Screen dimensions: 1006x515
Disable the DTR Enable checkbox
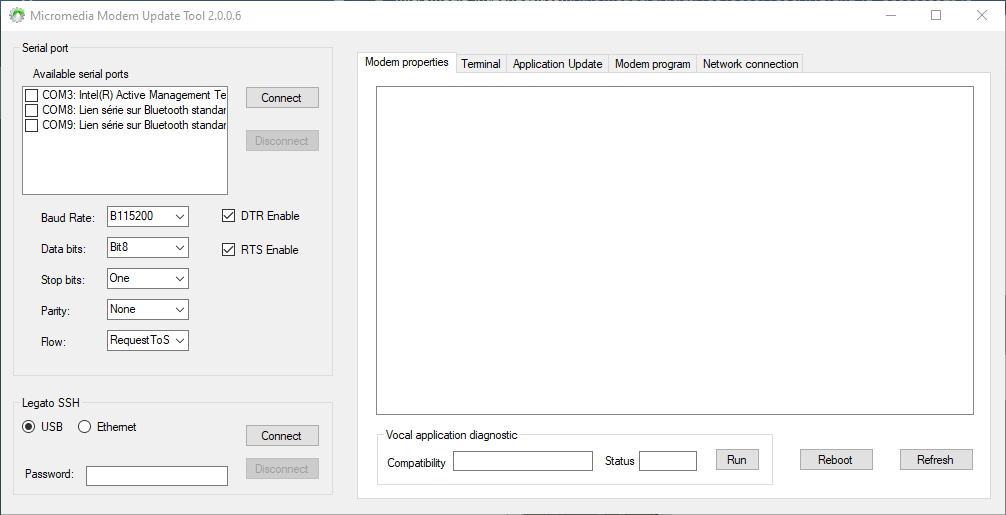229,216
